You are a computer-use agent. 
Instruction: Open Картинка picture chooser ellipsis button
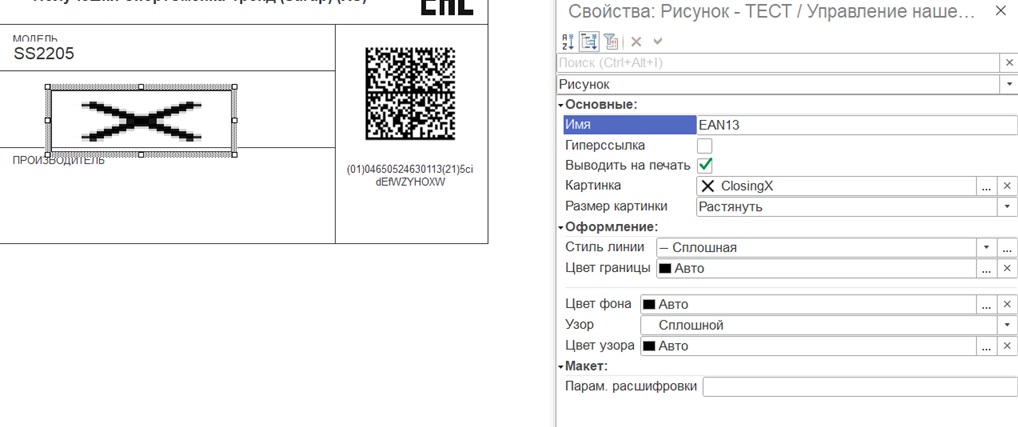point(987,186)
